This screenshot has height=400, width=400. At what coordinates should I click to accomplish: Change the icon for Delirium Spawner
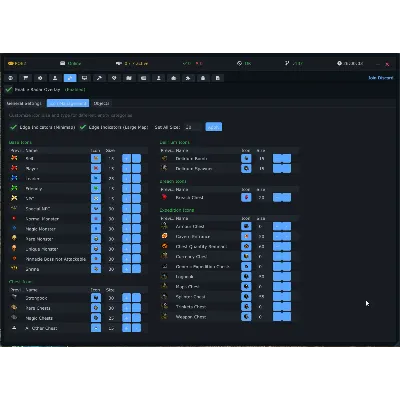tap(246, 168)
